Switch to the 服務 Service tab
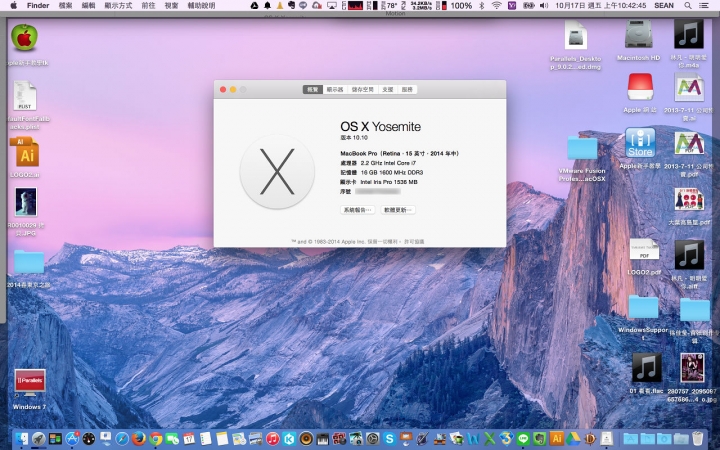Screen dimensions: 720x450 click(x=407, y=90)
